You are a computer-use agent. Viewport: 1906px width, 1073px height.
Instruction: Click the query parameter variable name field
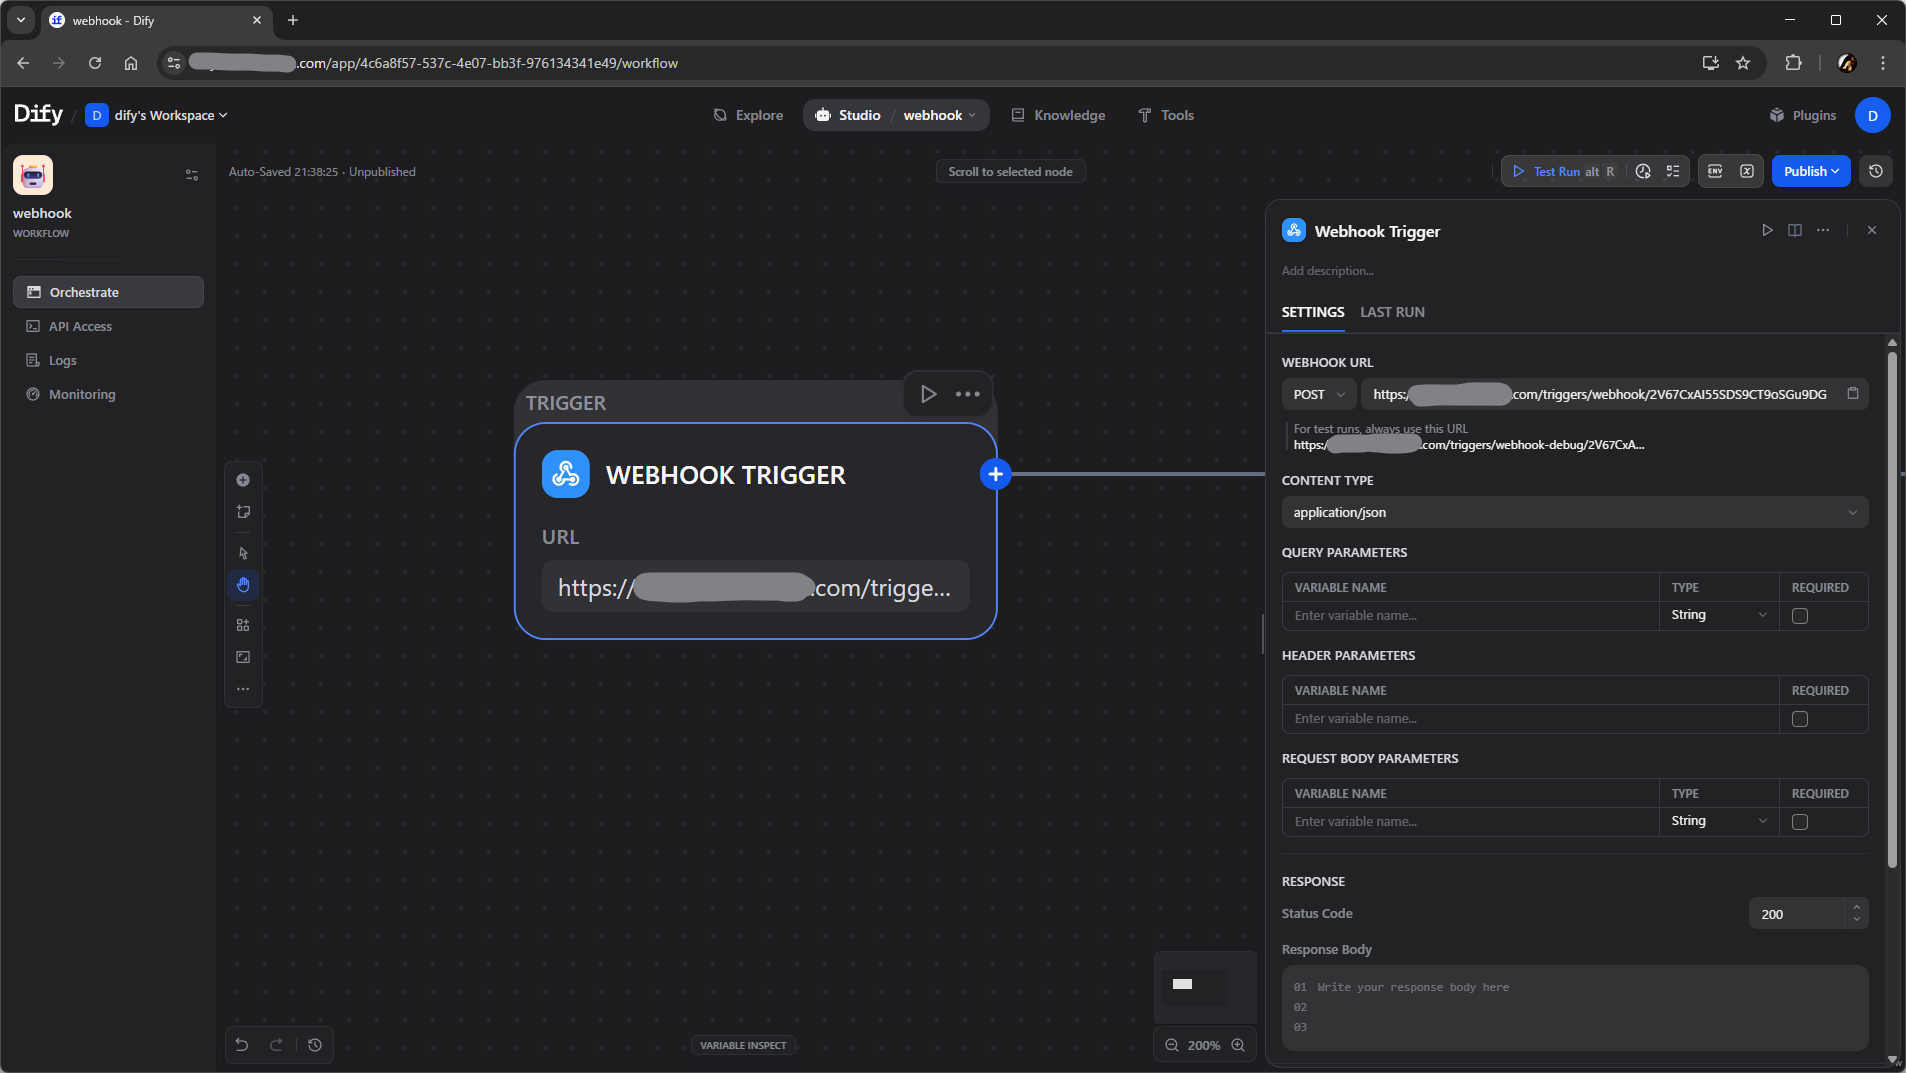[x=1470, y=616]
